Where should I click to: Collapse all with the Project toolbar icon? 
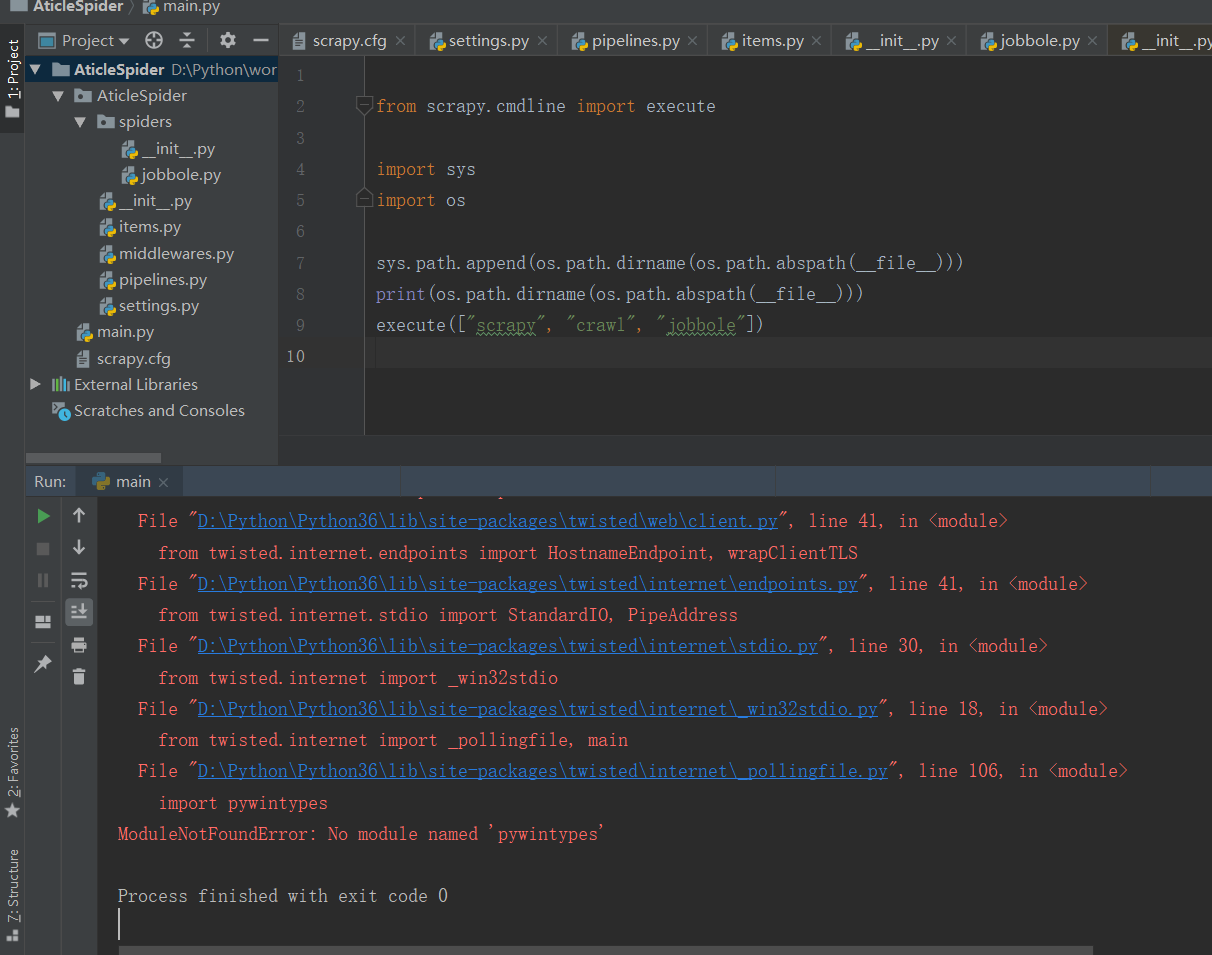click(187, 40)
